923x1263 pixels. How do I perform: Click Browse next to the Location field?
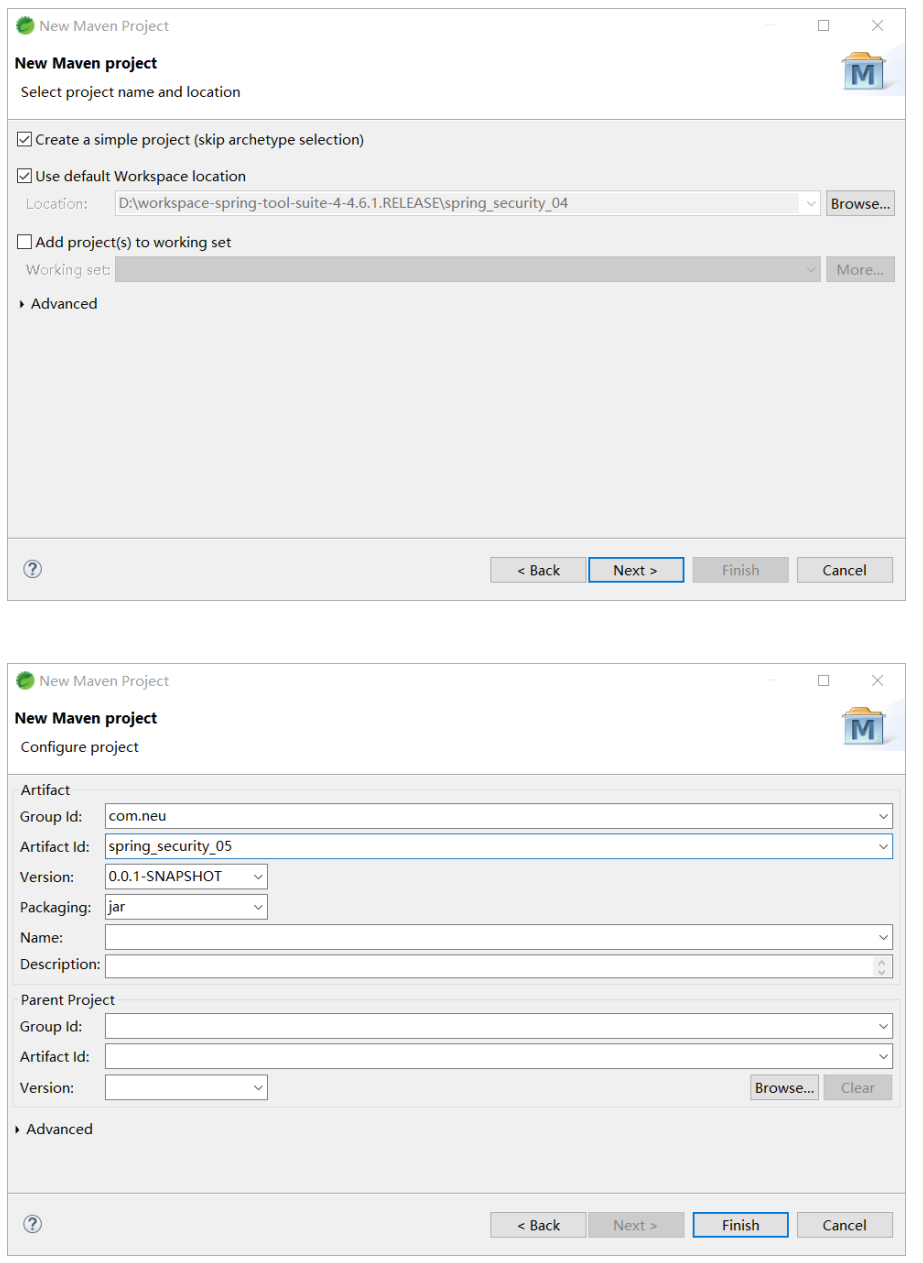[860, 204]
